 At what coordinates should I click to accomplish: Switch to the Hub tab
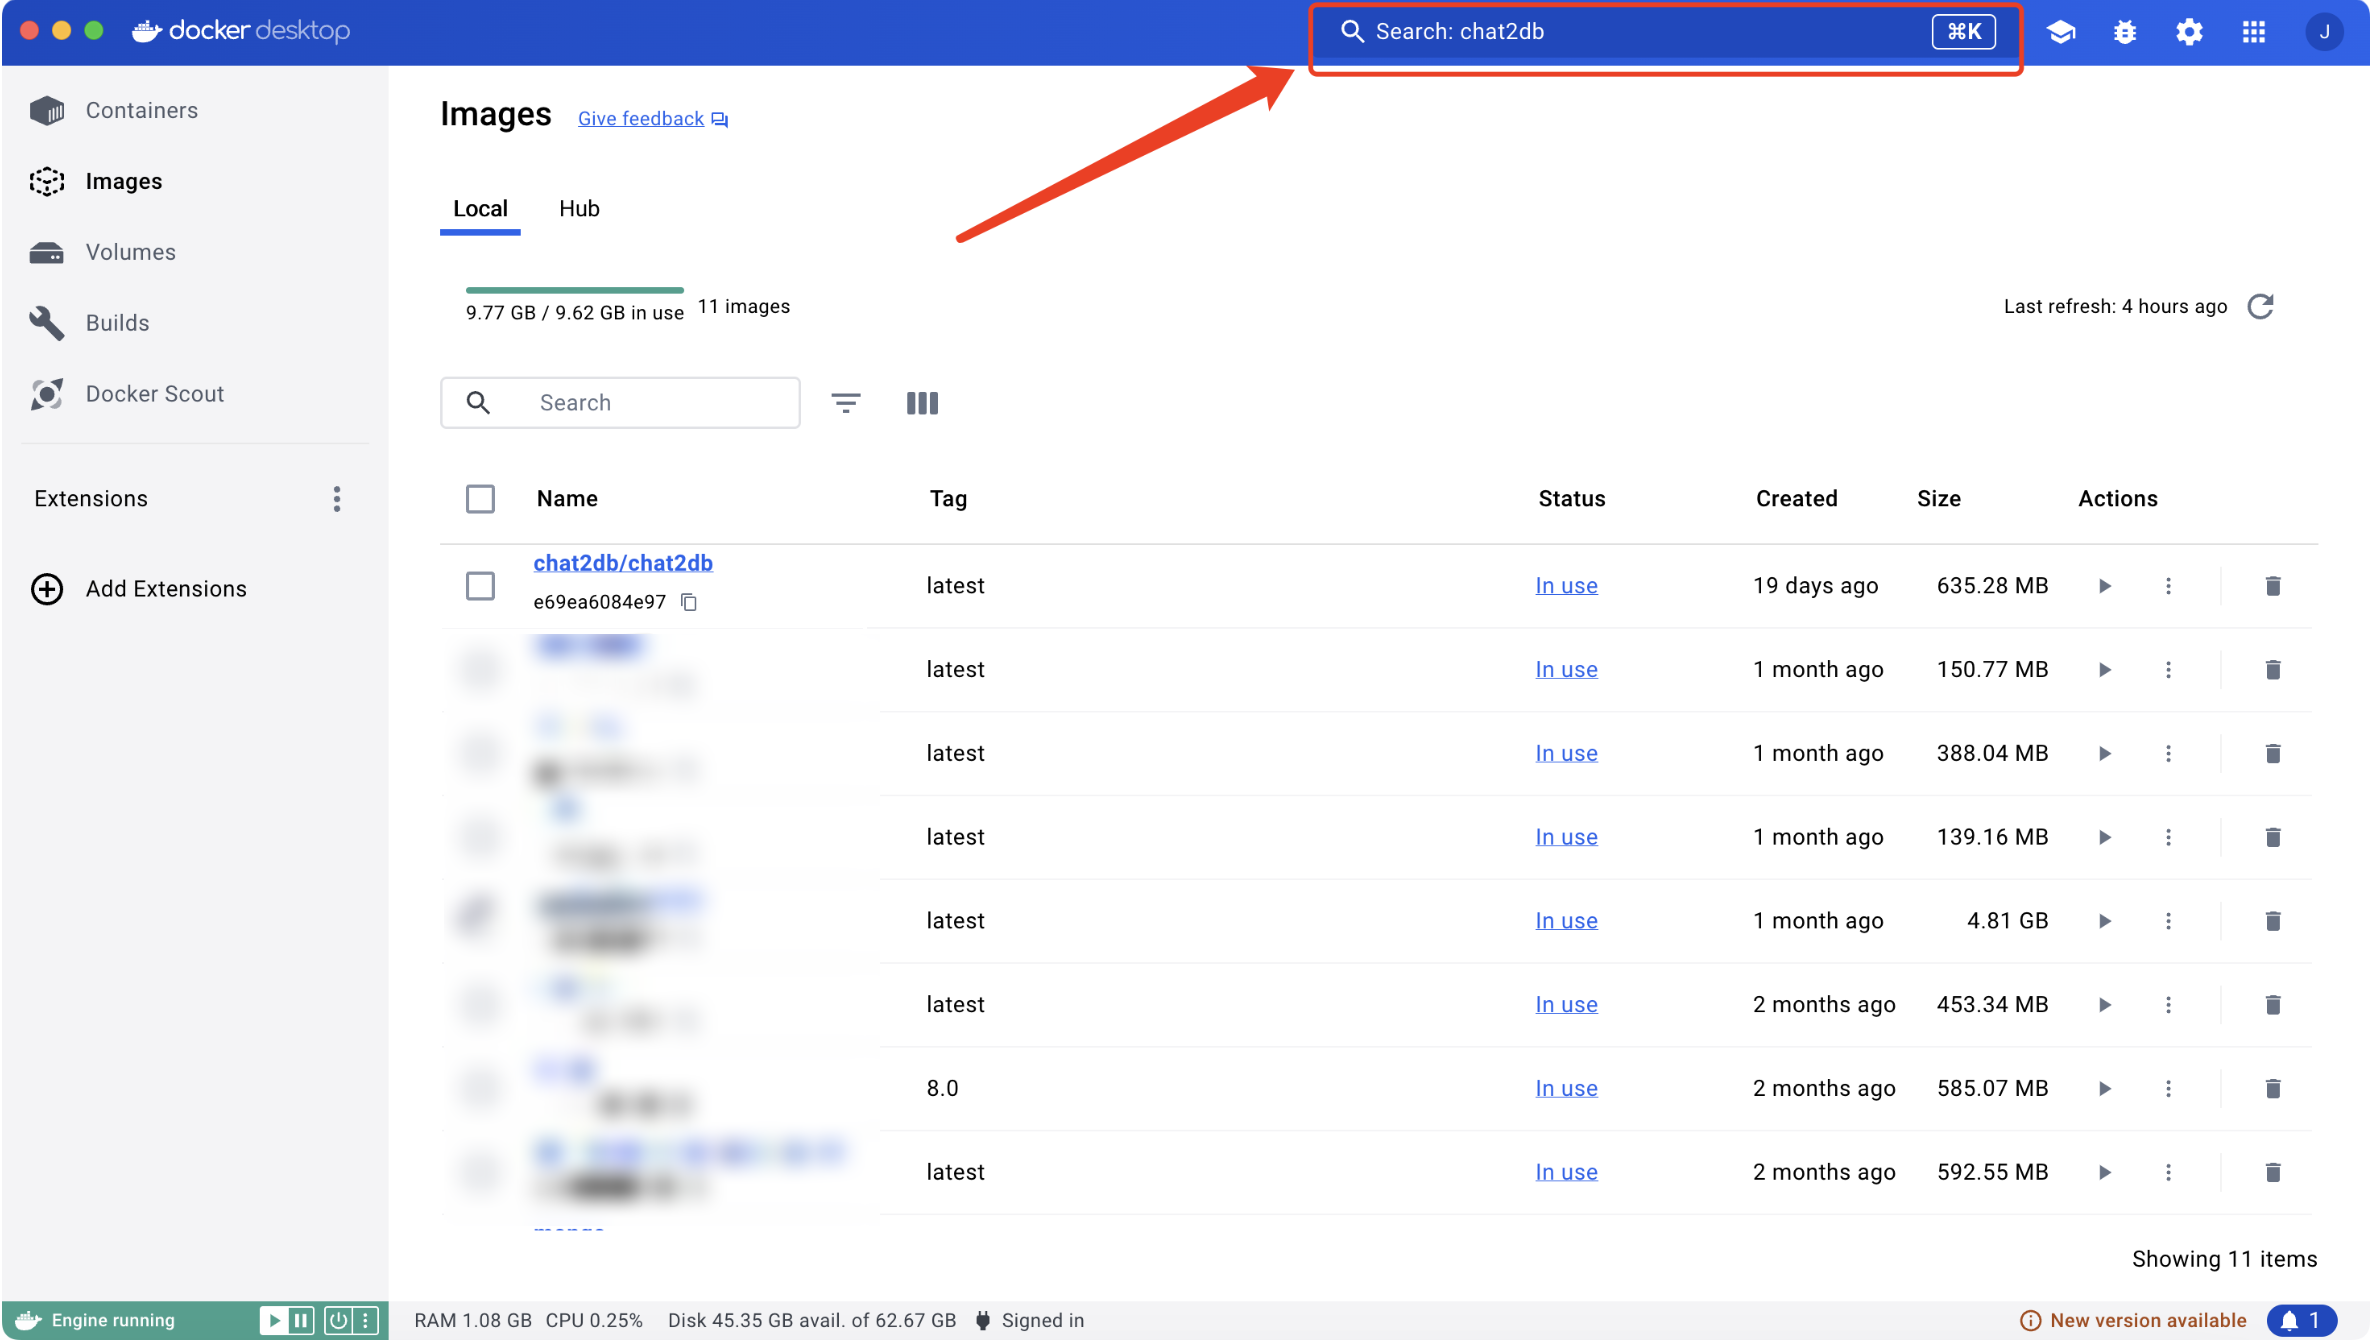pos(579,209)
